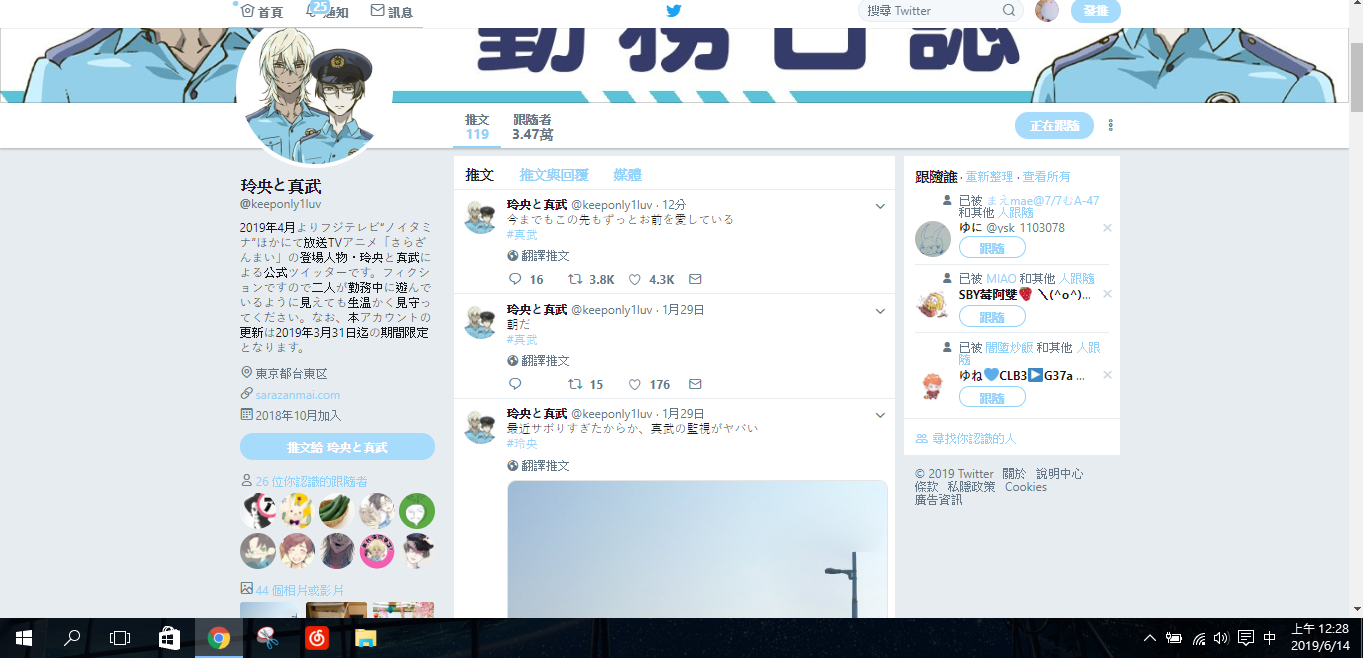Open 44 個相片或影片 link
The height and width of the screenshot is (658, 1363).
coord(300,590)
